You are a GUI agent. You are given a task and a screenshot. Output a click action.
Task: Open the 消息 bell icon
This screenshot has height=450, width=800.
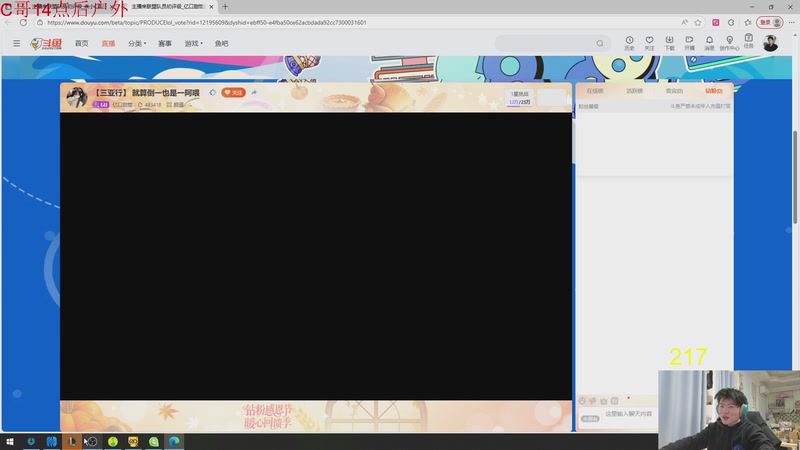coord(709,43)
